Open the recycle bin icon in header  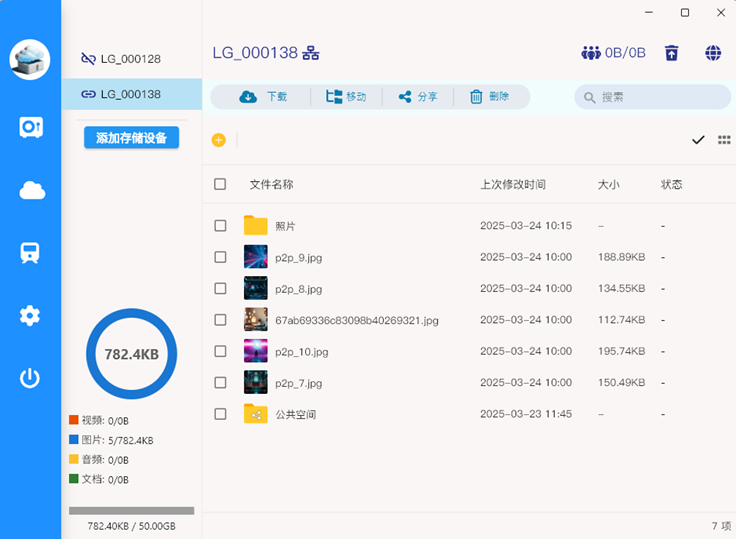click(672, 53)
